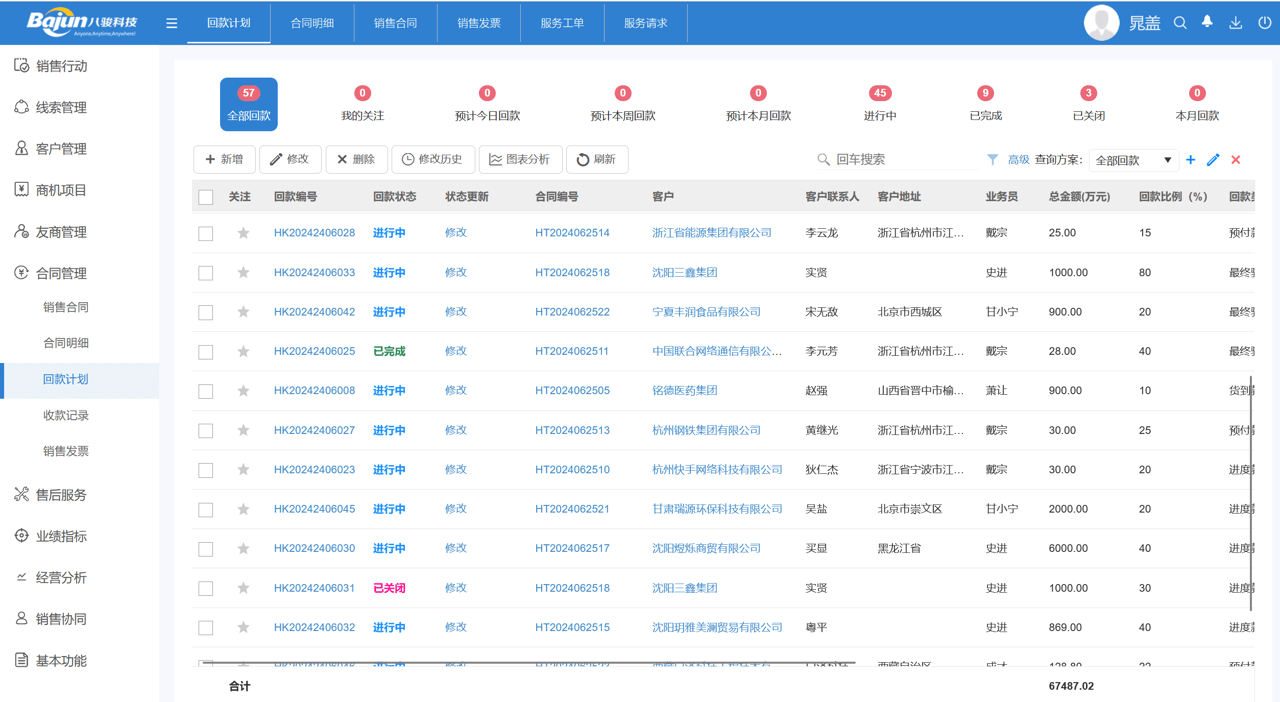
Task: Click the download icon in the top bar
Action: pos(1233,21)
